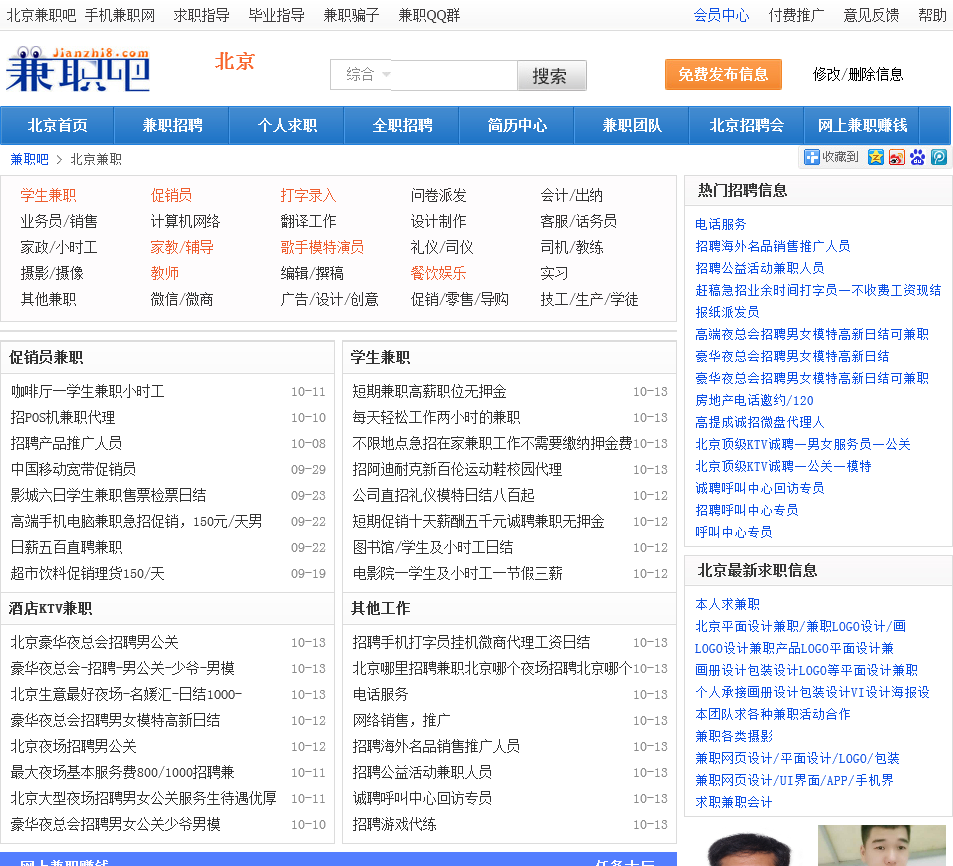
Task: Click the 意见反馈 top link
Action: [871, 15]
